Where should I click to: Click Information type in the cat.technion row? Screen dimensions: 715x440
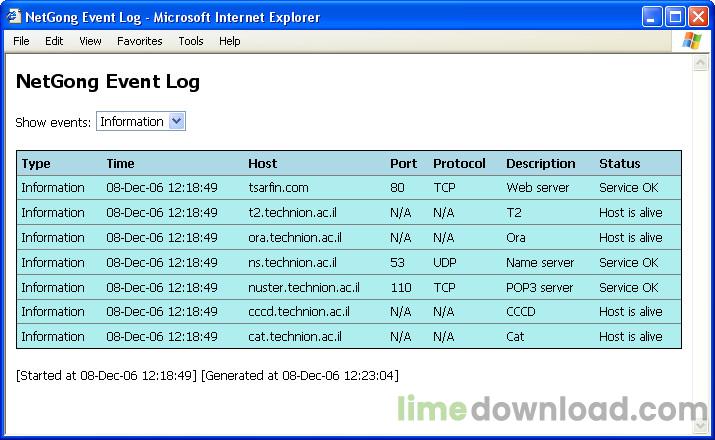click(x=53, y=337)
